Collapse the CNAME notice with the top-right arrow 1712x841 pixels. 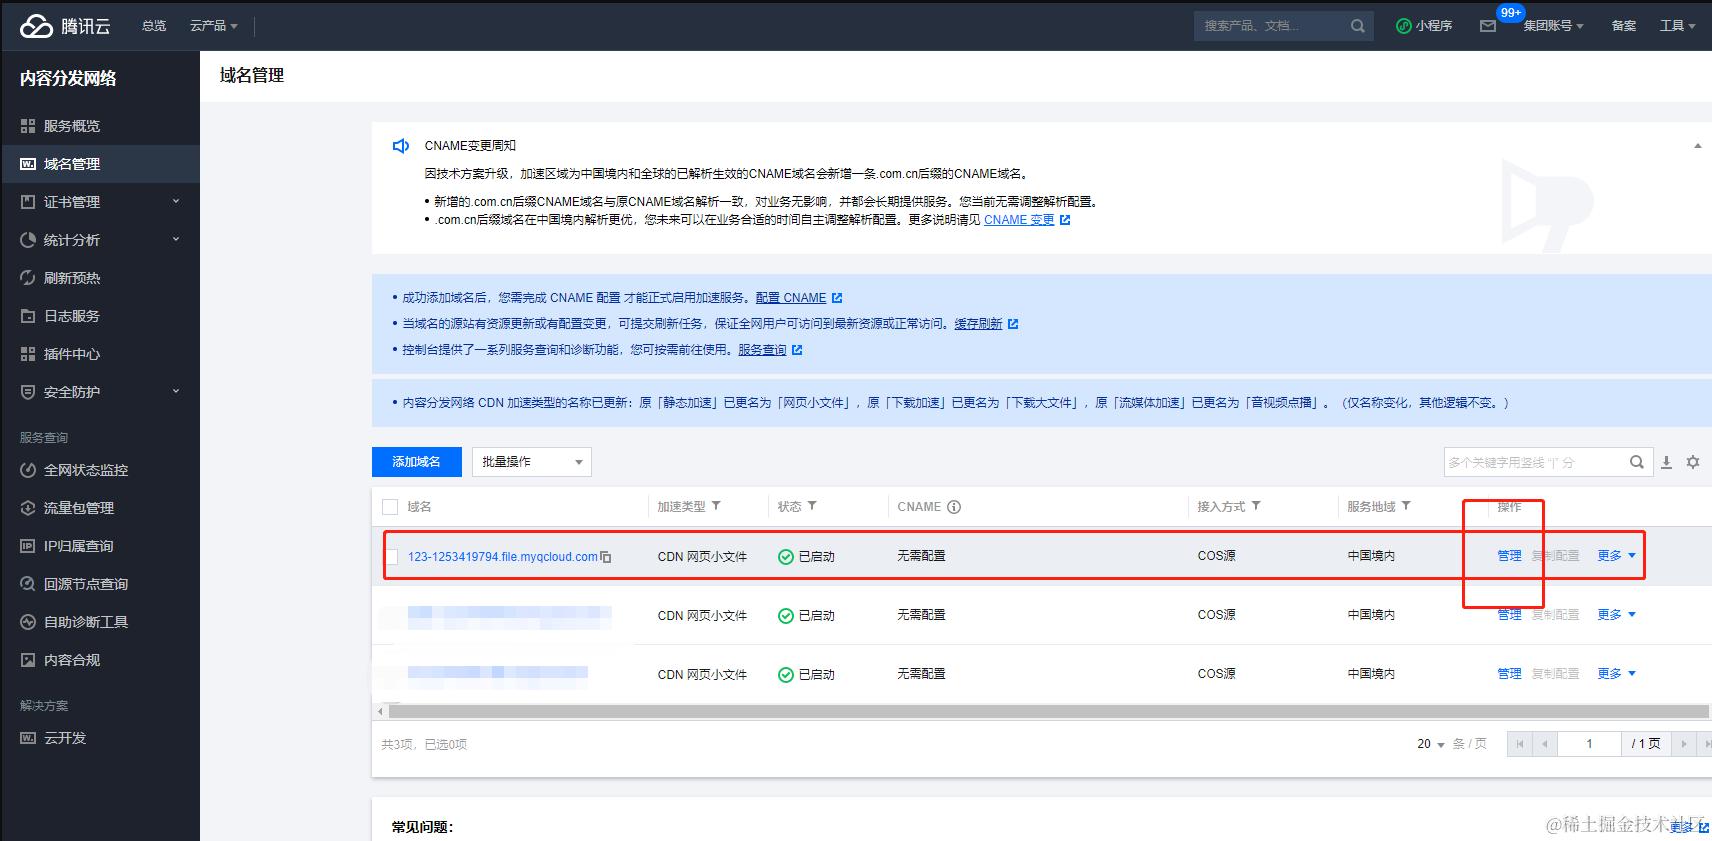pyautogui.click(x=1697, y=146)
